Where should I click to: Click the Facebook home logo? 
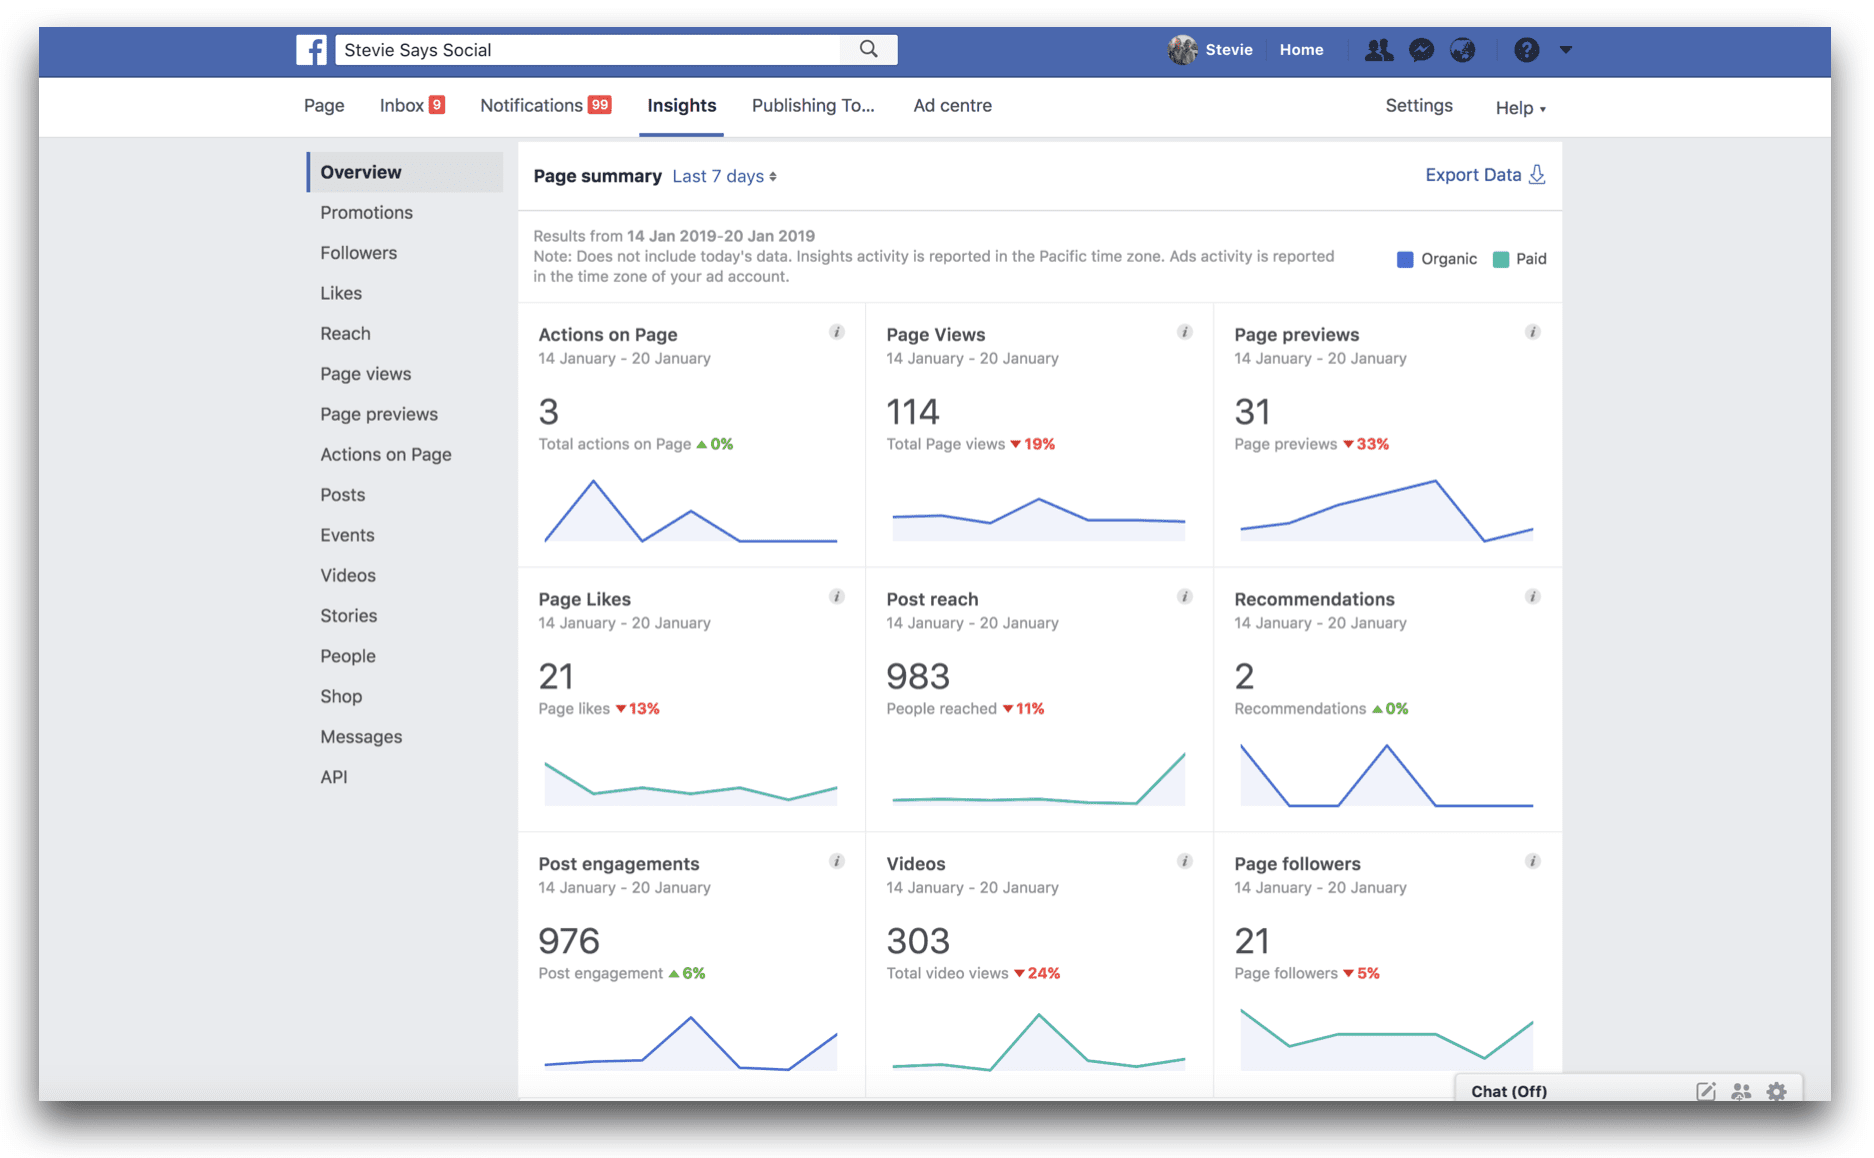coord(311,49)
